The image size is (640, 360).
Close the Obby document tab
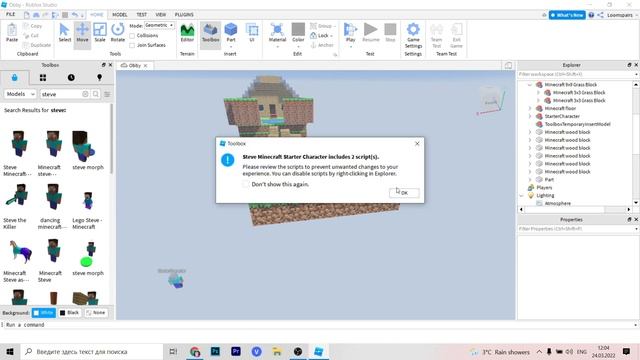(x=145, y=65)
